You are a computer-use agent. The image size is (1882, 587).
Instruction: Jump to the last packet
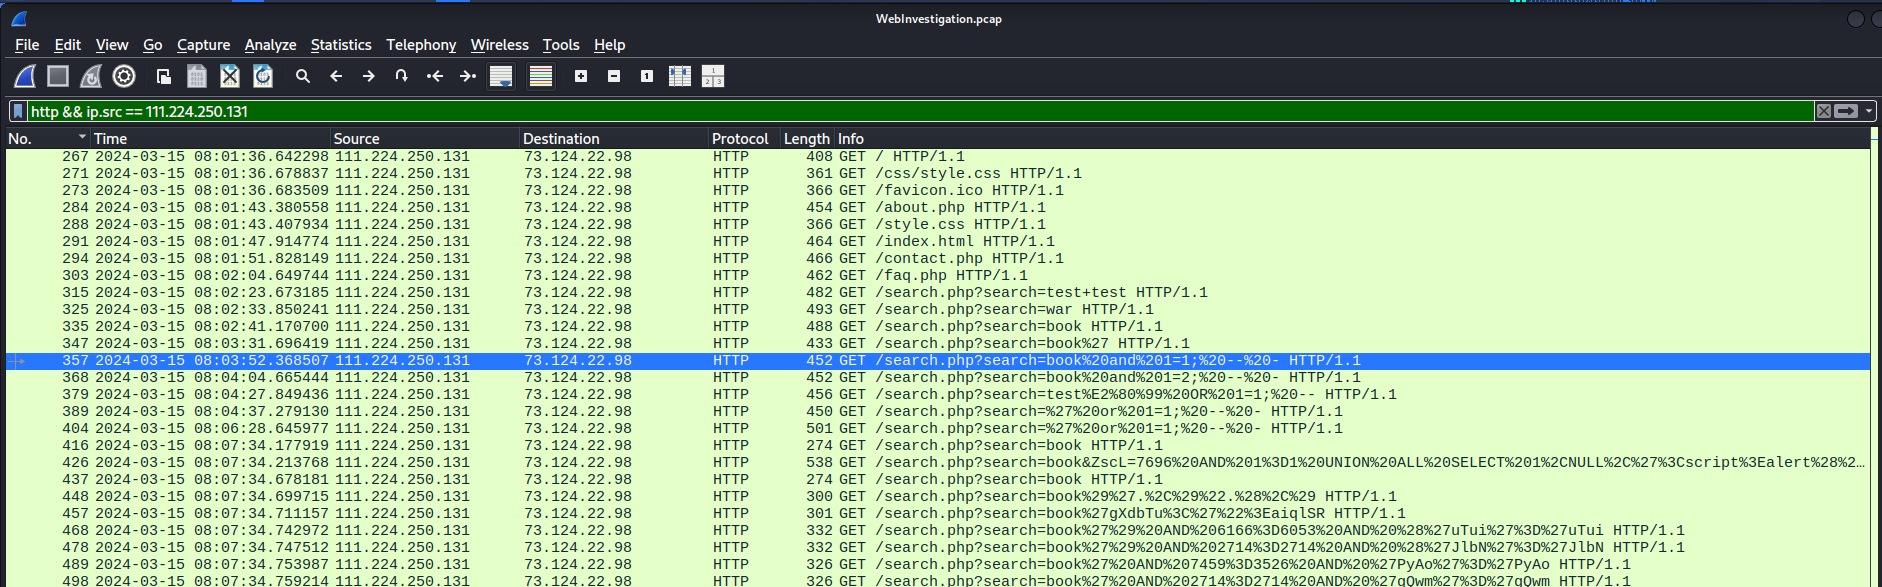[x=468, y=76]
